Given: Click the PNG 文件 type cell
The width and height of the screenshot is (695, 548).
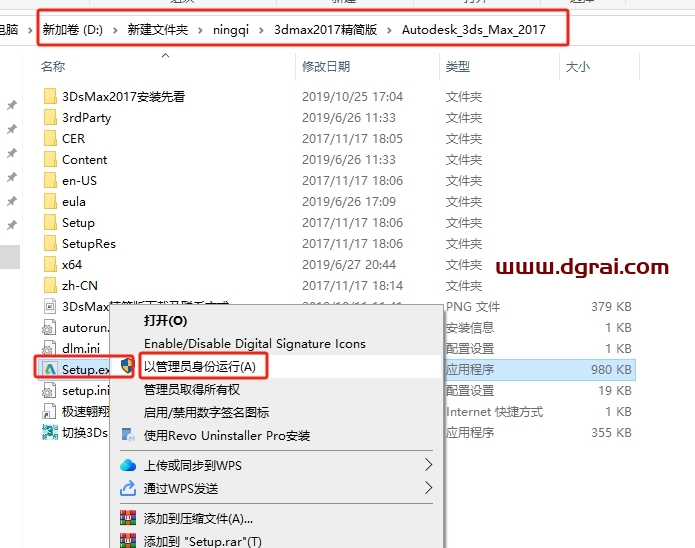Looking at the screenshot, I should point(473,306).
